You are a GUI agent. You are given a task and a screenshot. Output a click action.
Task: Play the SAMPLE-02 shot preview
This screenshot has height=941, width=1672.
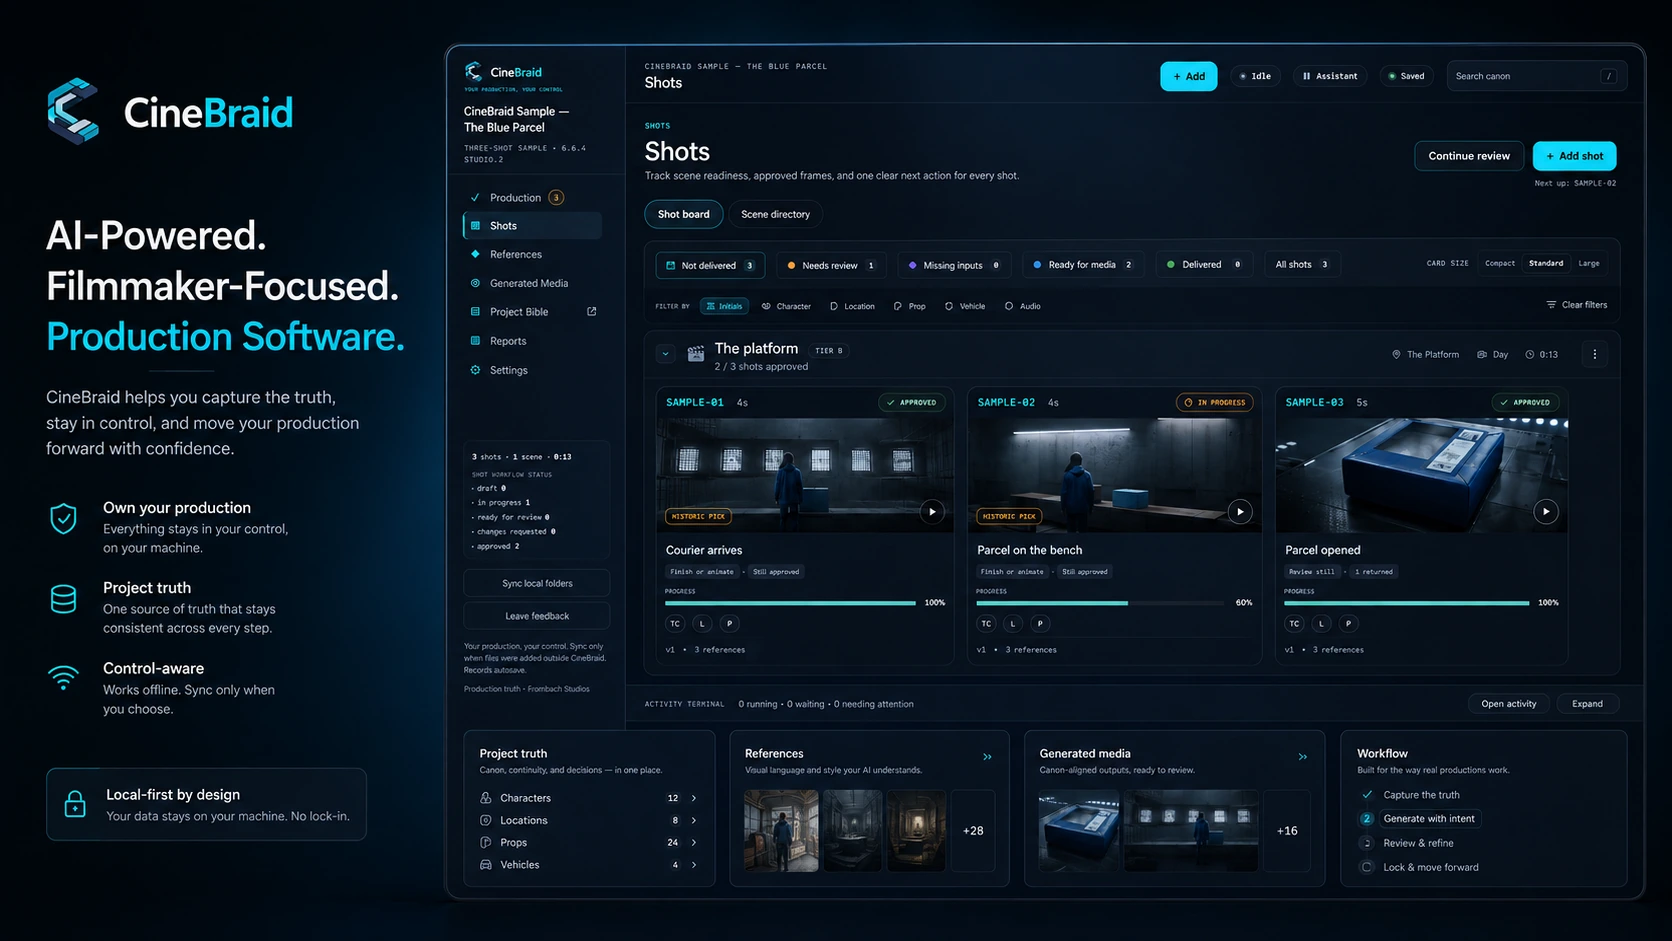(x=1240, y=512)
